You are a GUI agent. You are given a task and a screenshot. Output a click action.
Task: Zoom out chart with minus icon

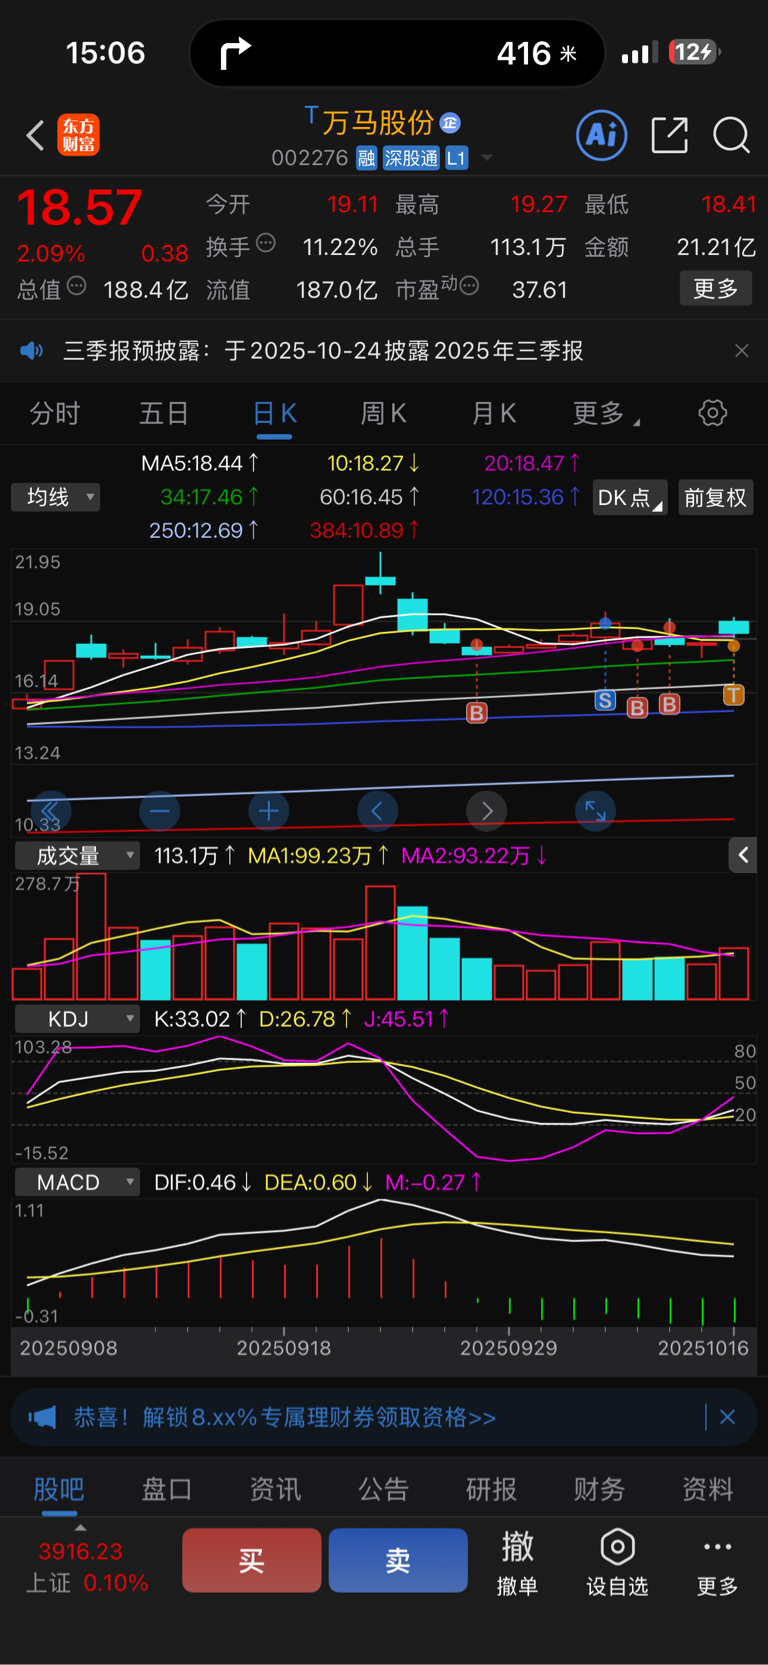[160, 811]
